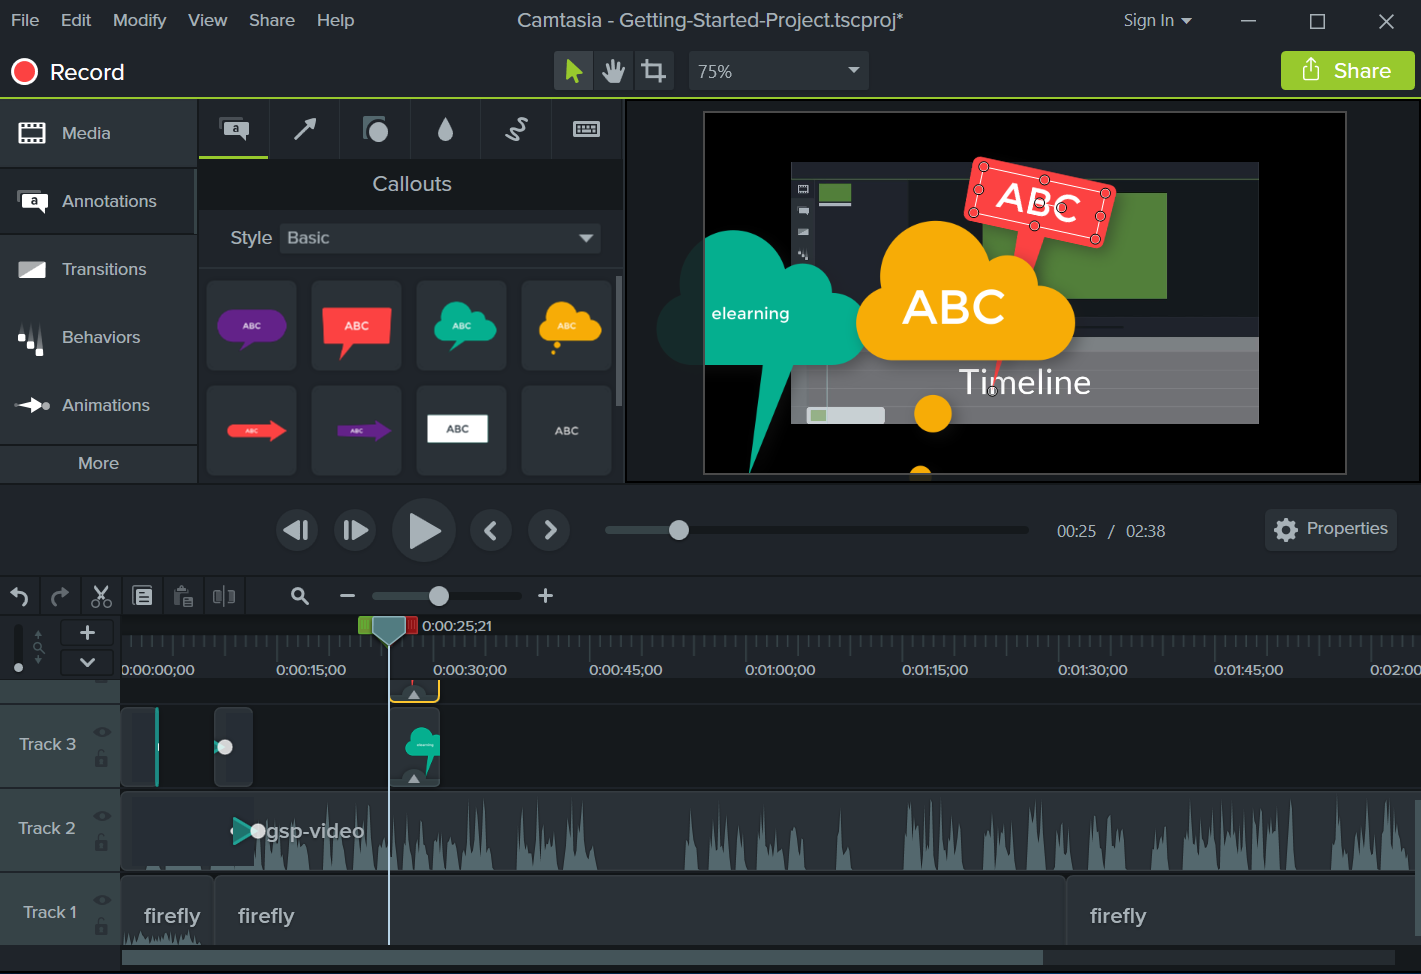Select the red ABC callout thumbnail
Screen dimensions: 1421x974
point(356,325)
